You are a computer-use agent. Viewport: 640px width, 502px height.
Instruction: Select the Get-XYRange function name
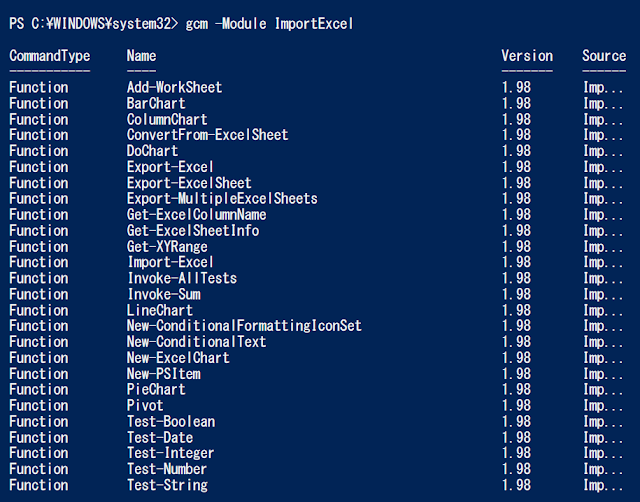[167, 247]
